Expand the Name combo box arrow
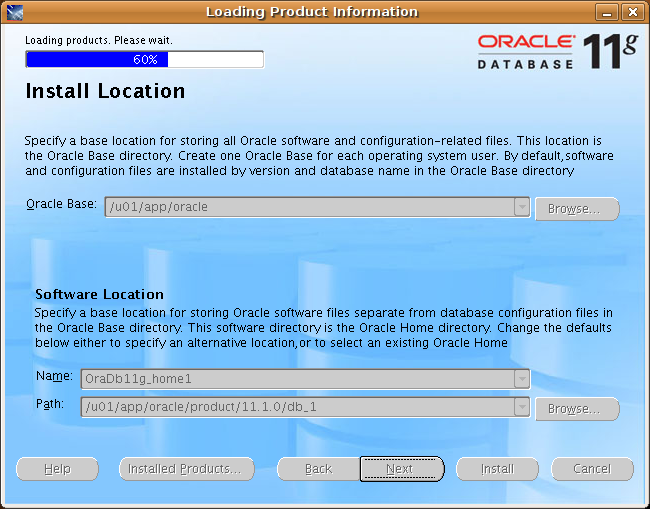The image size is (650, 509). 522,379
